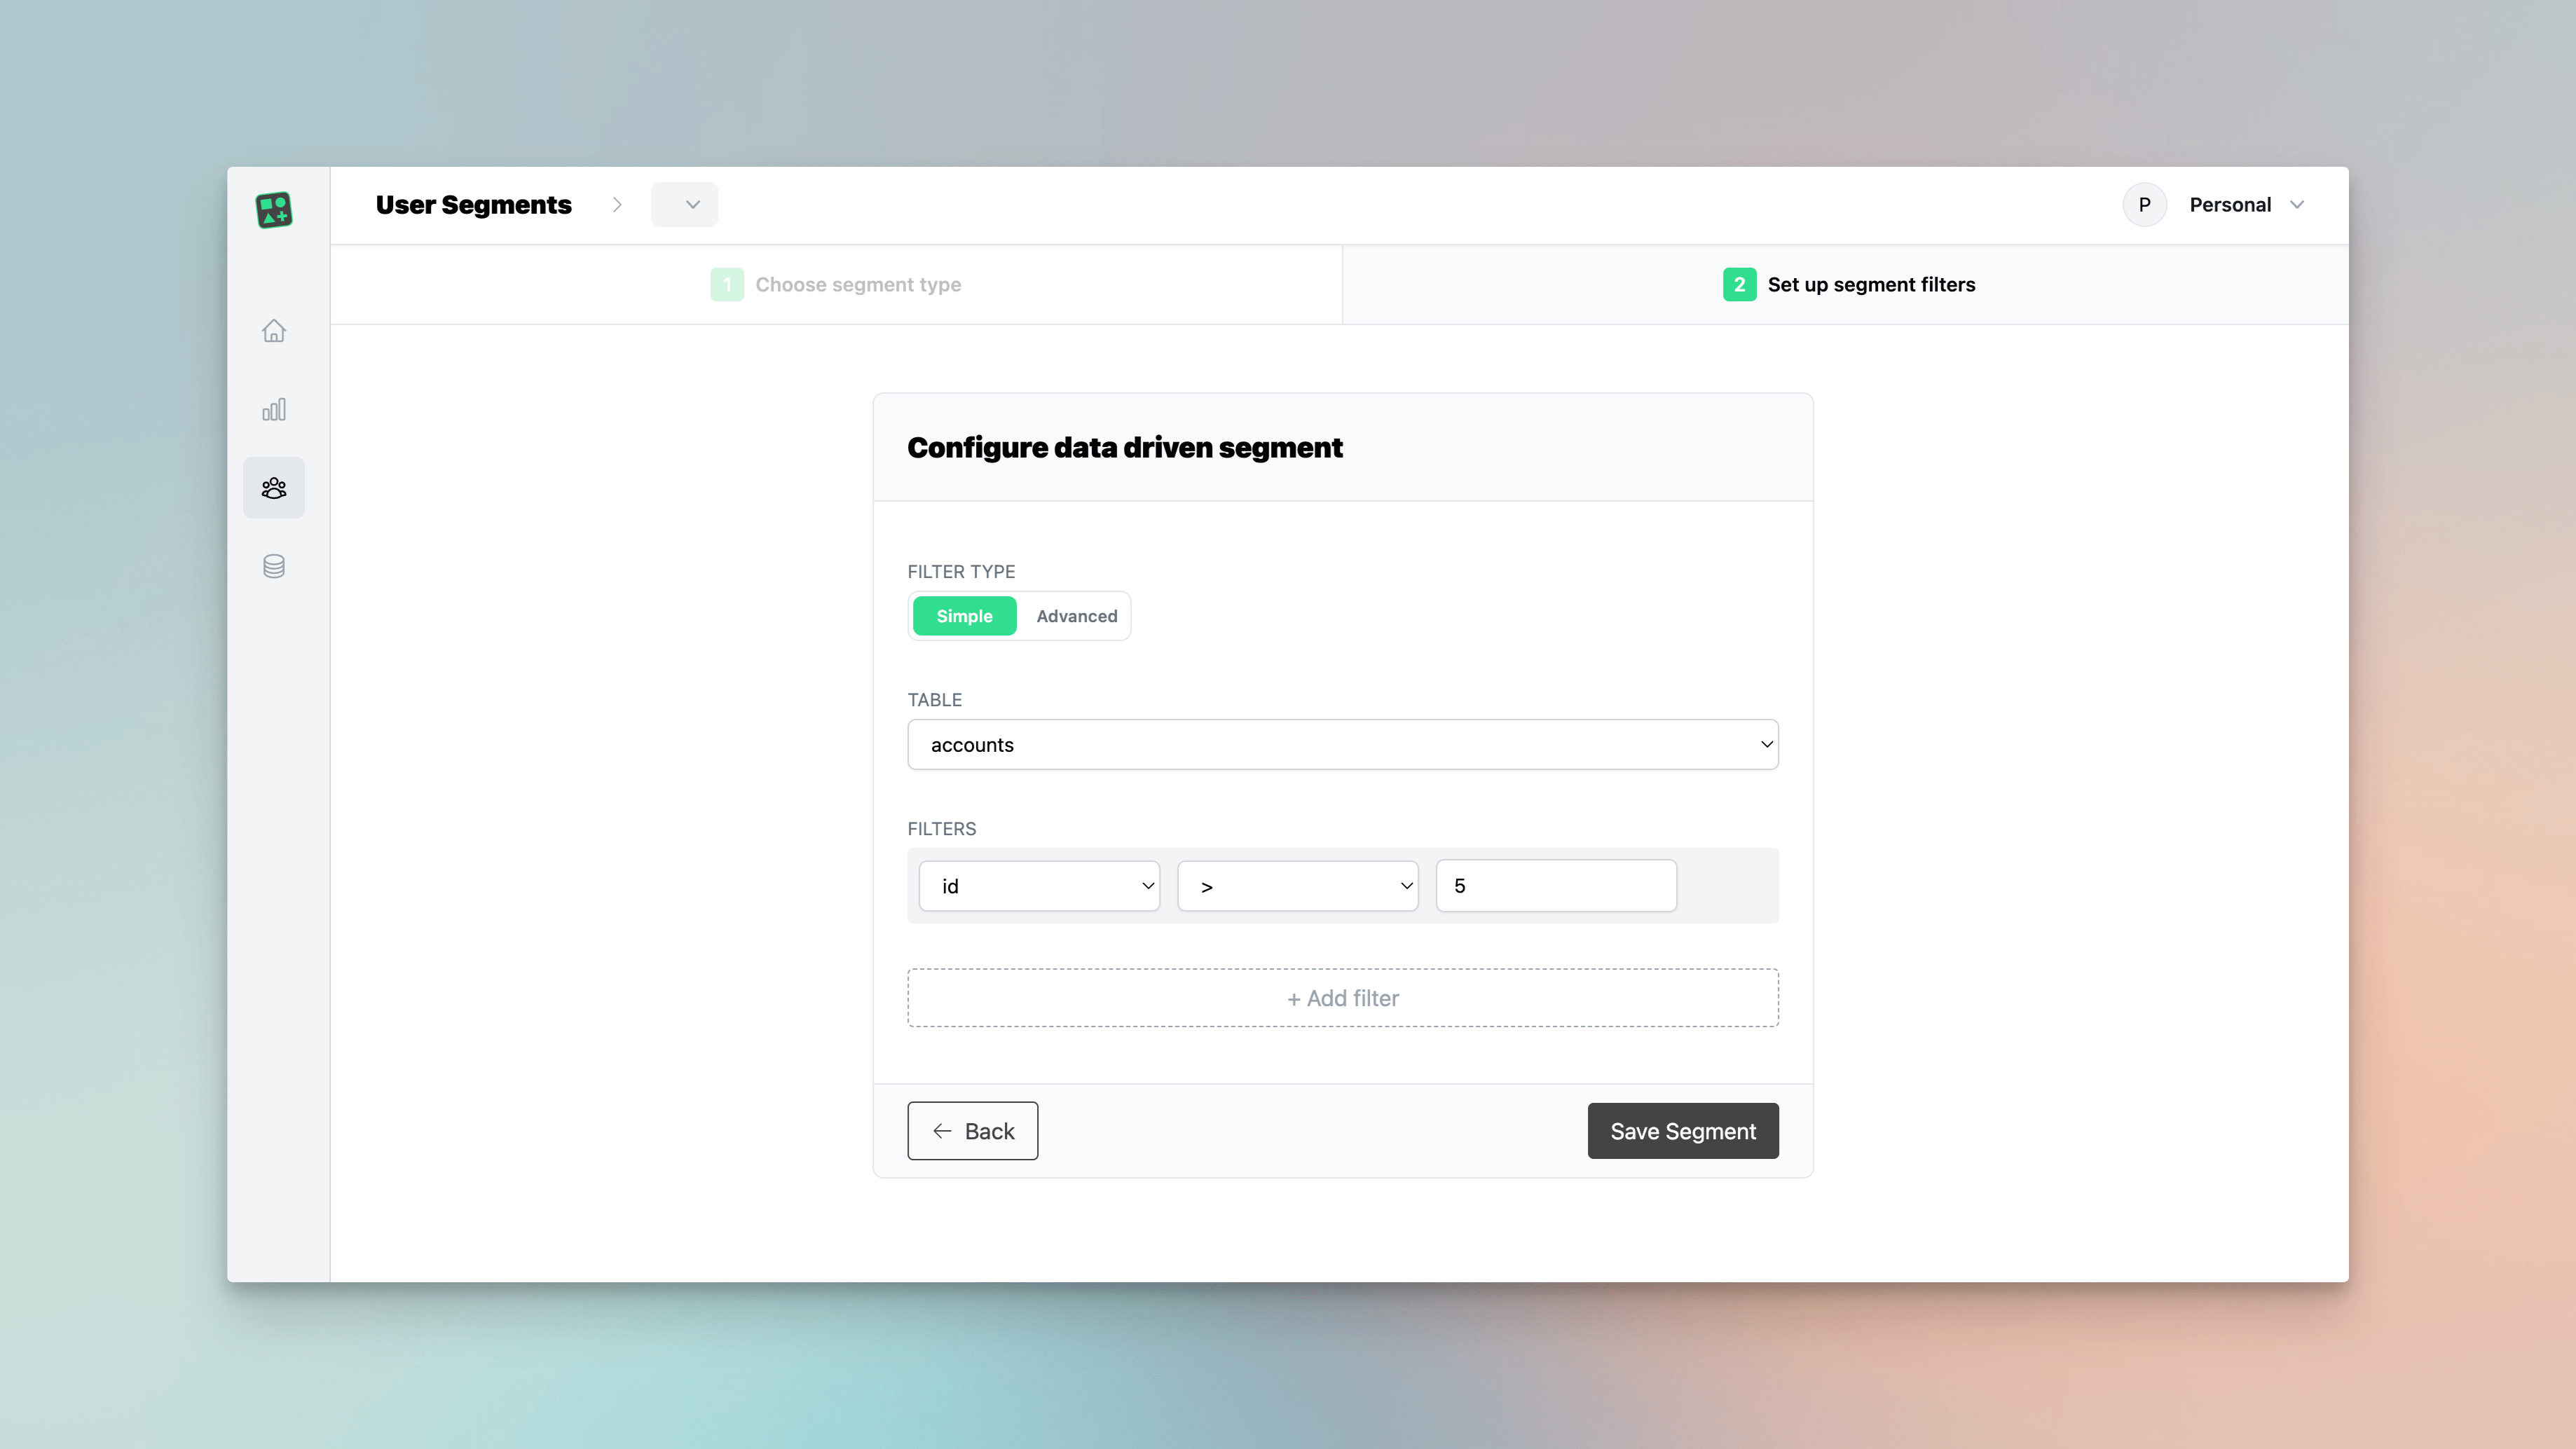The width and height of the screenshot is (2576, 1449).
Task: Click Add filter button
Action: click(1343, 996)
